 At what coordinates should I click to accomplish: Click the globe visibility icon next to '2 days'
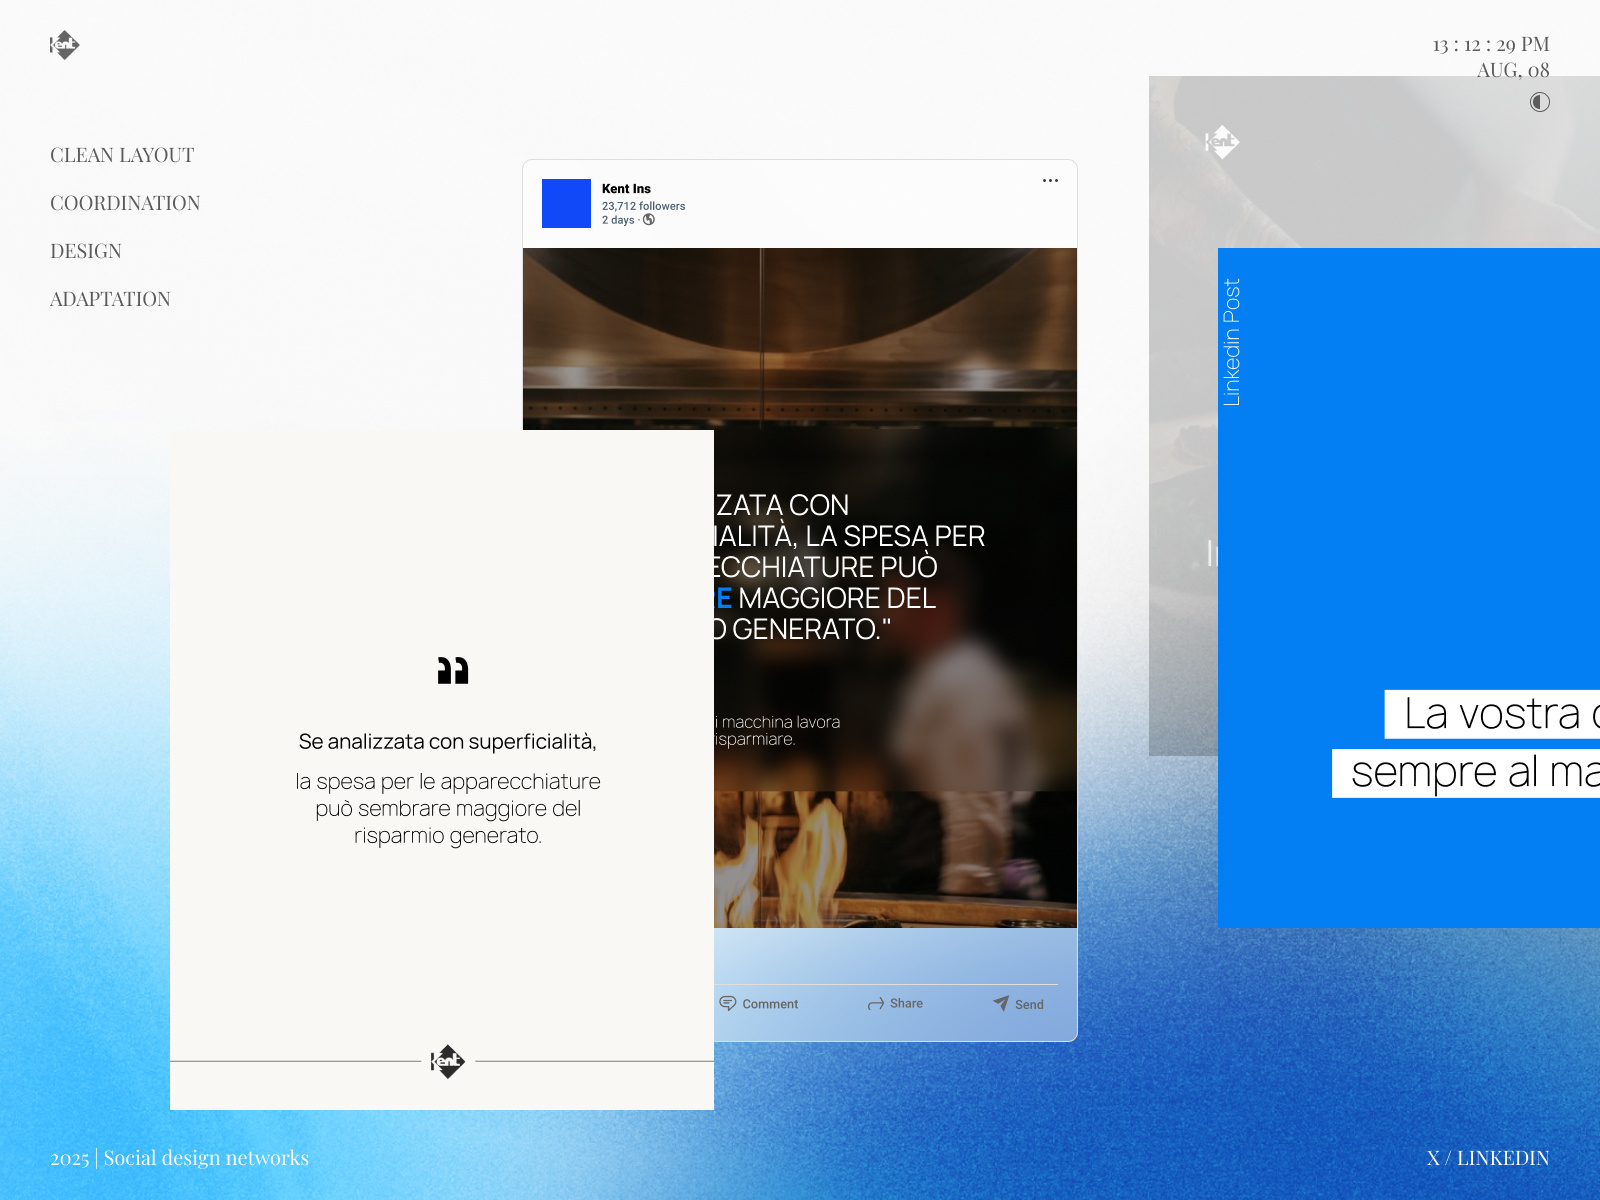click(649, 220)
